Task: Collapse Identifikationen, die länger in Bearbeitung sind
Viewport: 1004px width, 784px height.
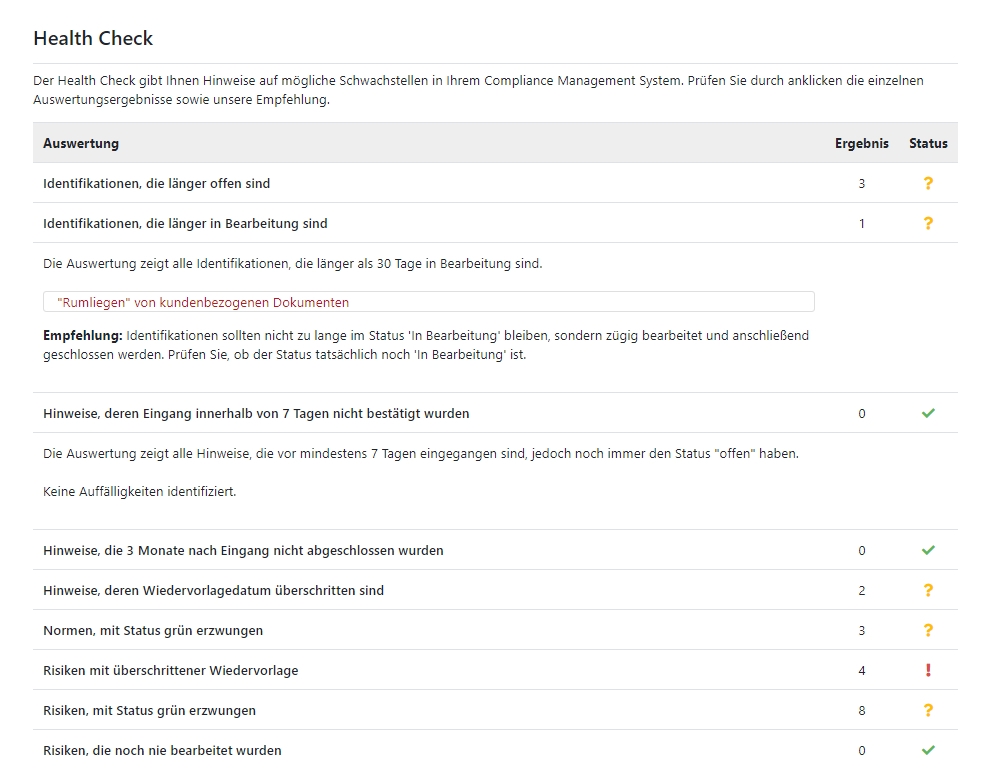Action: (x=185, y=224)
